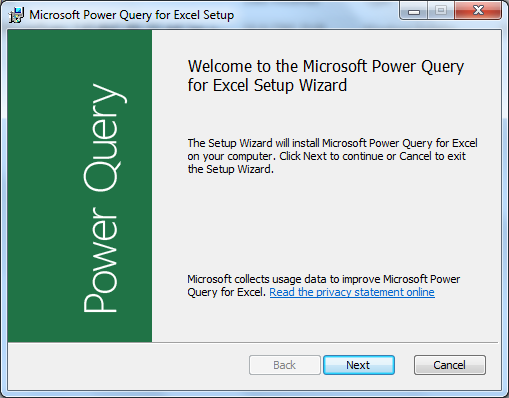This screenshot has width=509, height=398.
Task: Cancel the Power Query setup wizard
Action: click(450, 365)
